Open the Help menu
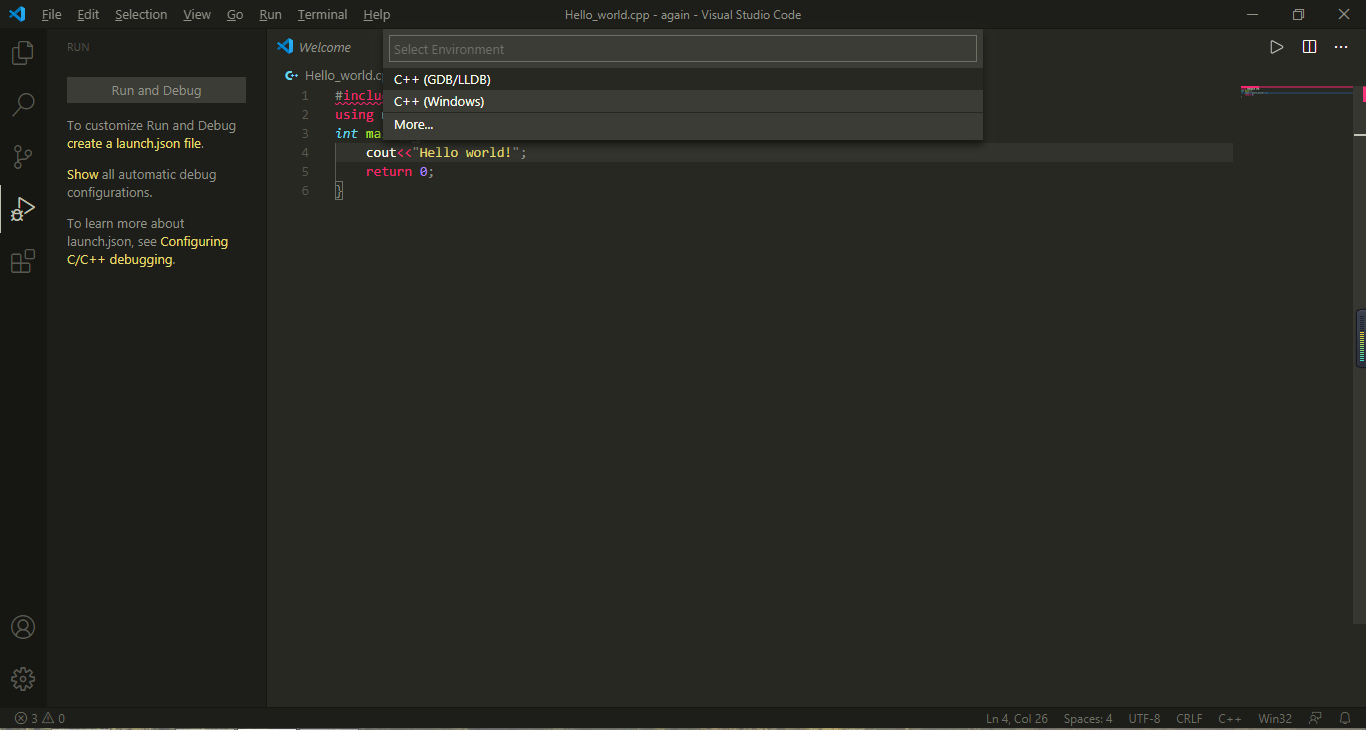 point(377,15)
